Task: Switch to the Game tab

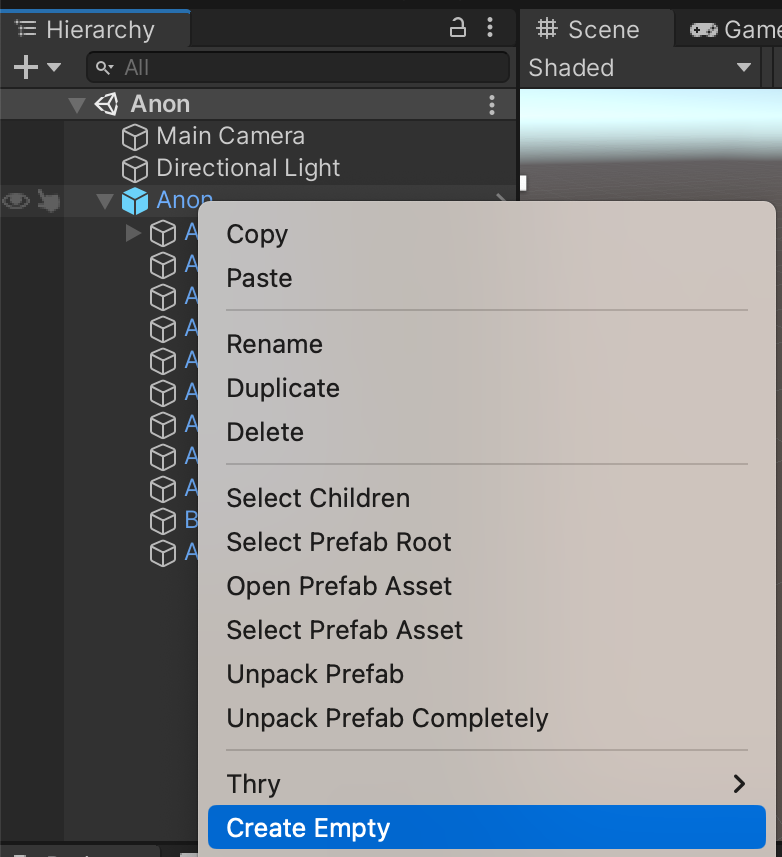Action: (x=740, y=29)
